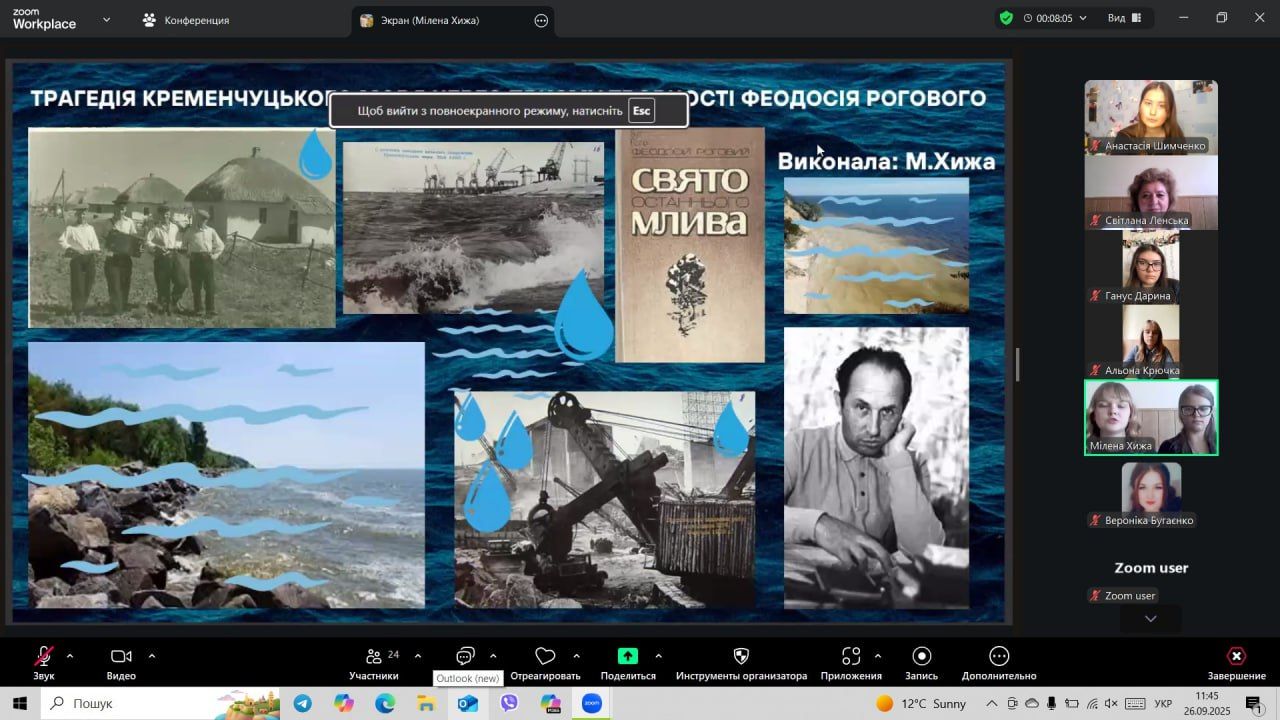The width and height of the screenshot is (1280, 720).
Task: Select Анастасія Шимченко video thumbnail
Action: (x=1151, y=116)
